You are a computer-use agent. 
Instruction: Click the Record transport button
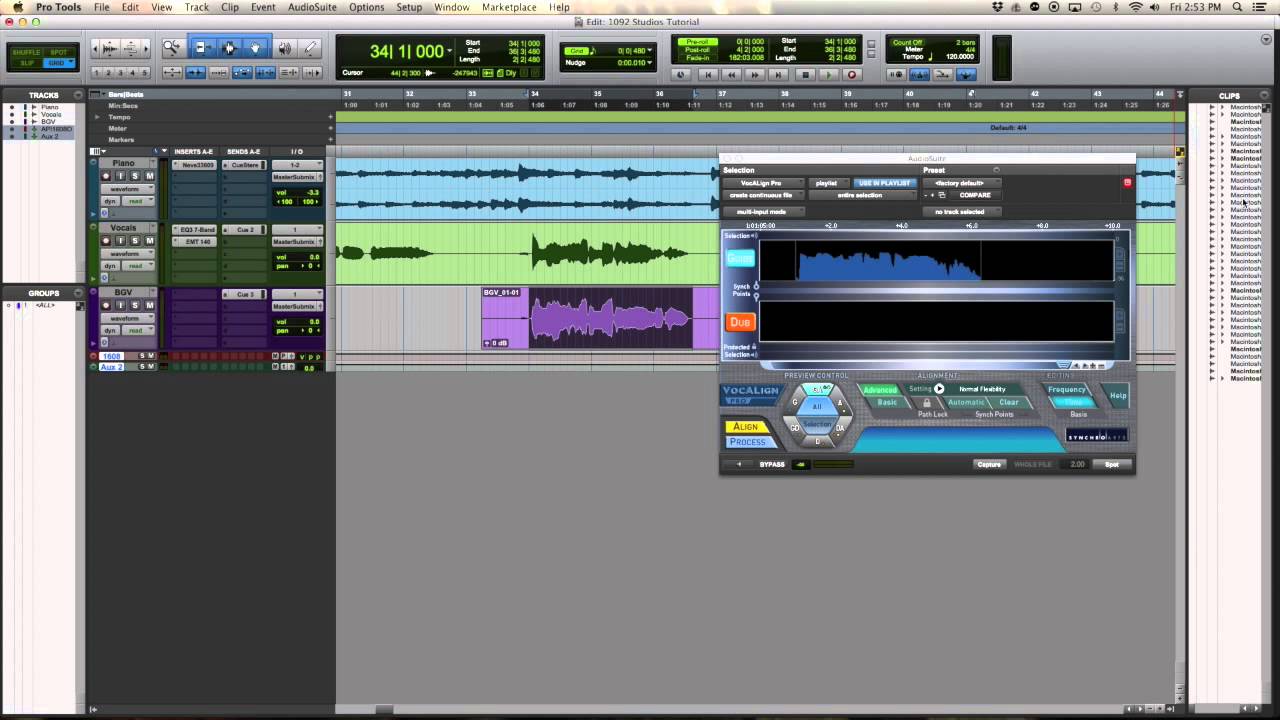(852, 75)
